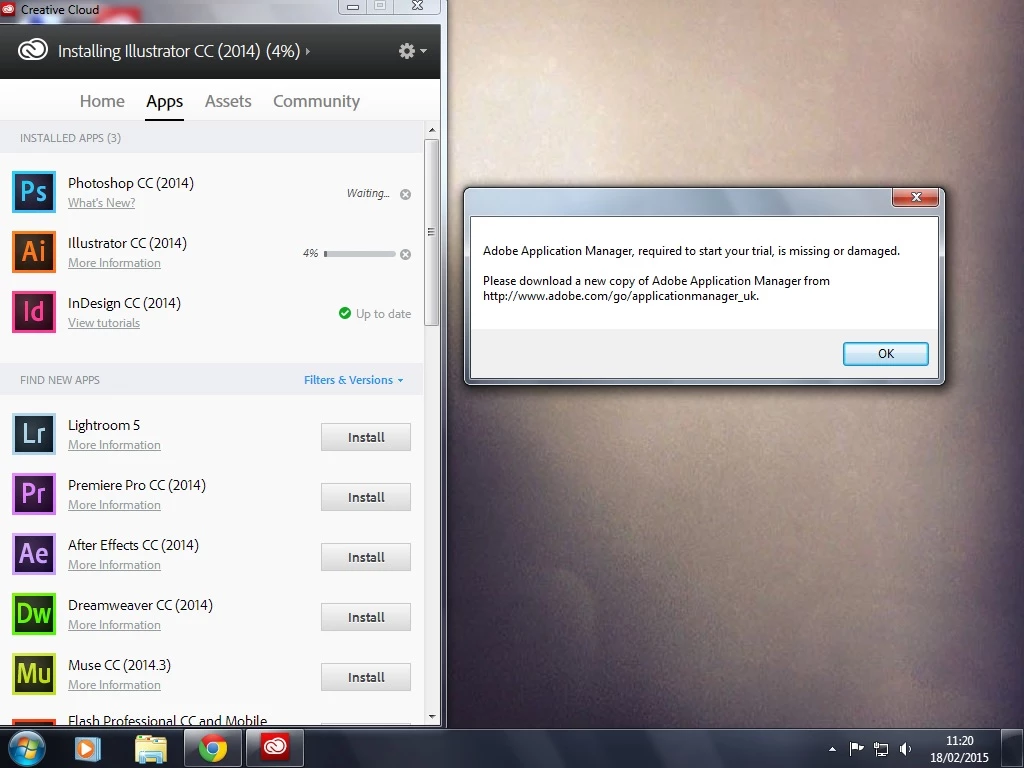Install After Effects CC (2014)
1024x768 pixels.
366,558
